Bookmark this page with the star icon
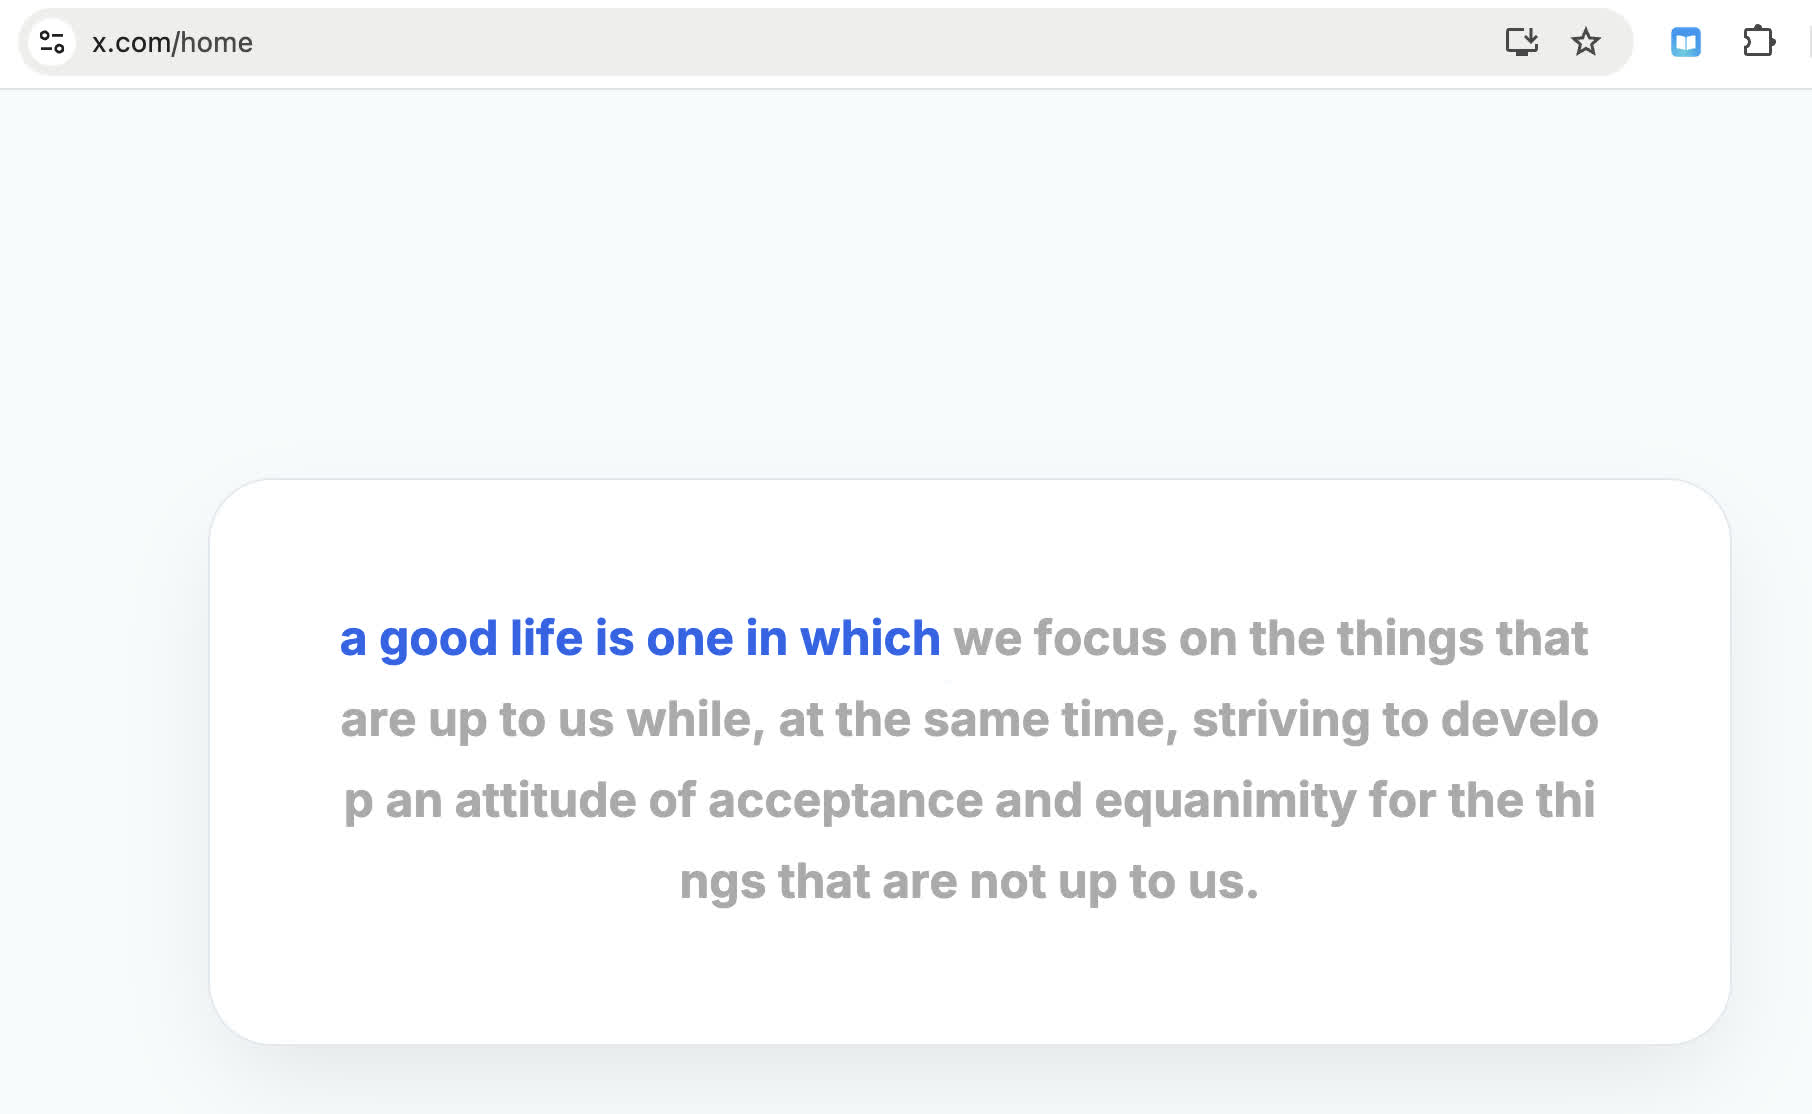This screenshot has width=1812, height=1114. tap(1586, 42)
